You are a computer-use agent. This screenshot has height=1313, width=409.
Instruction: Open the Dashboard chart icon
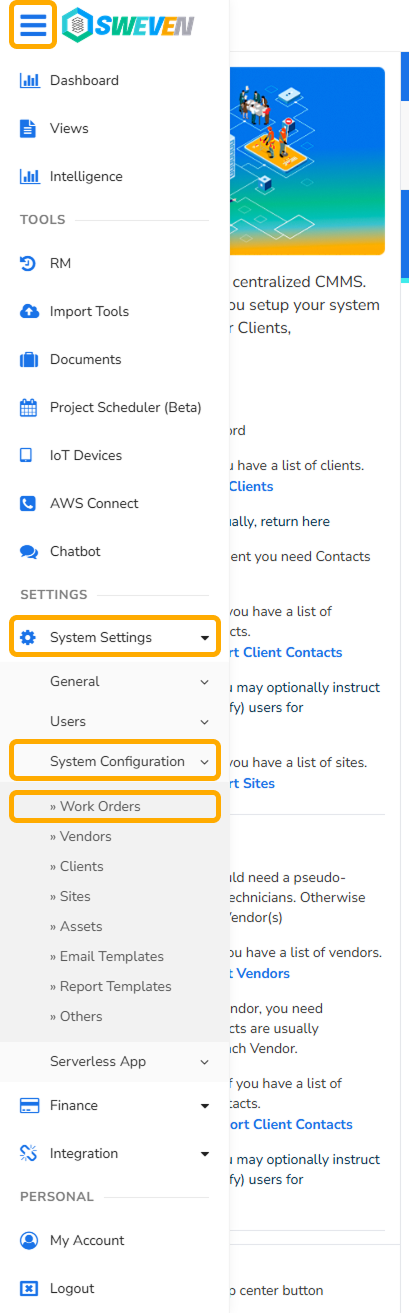pos(29,80)
